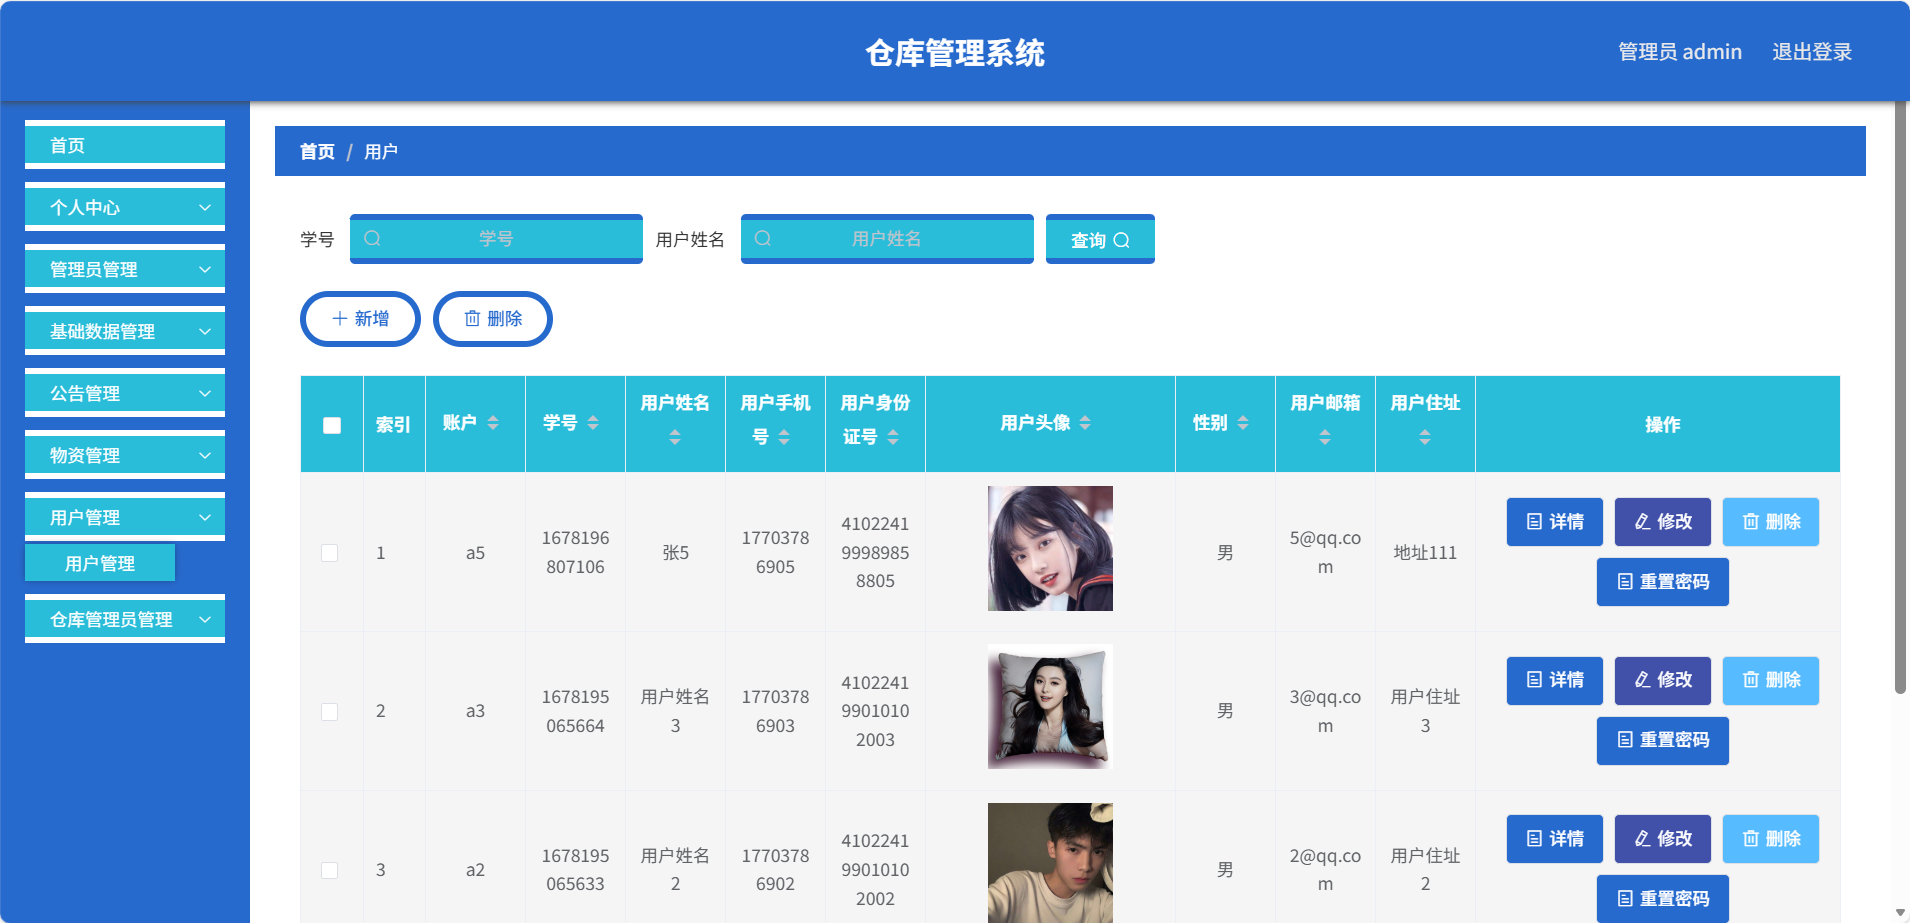
Task: Open the avatar photo of user a5
Action: click(1050, 548)
